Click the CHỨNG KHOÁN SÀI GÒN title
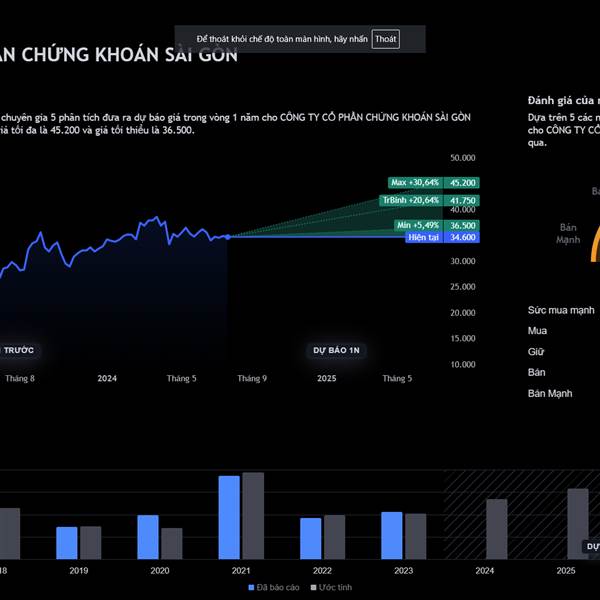The image size is (600, 600). (x=129, y=55)
